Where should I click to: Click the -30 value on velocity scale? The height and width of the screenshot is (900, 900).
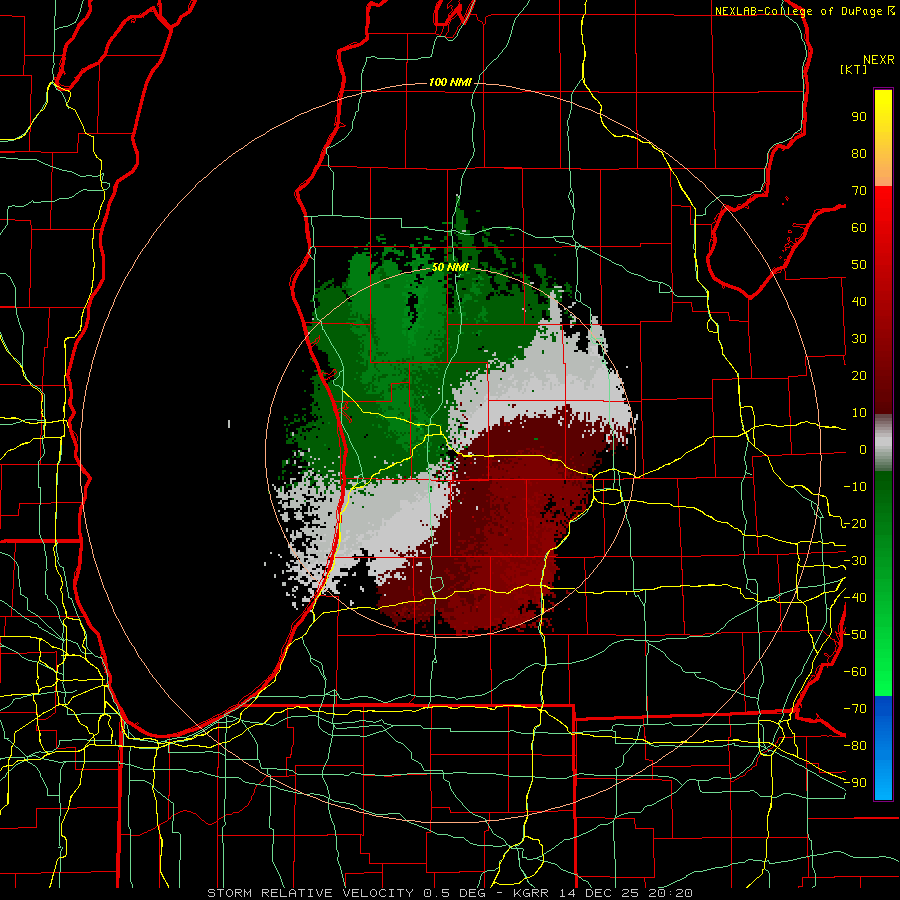855,561
